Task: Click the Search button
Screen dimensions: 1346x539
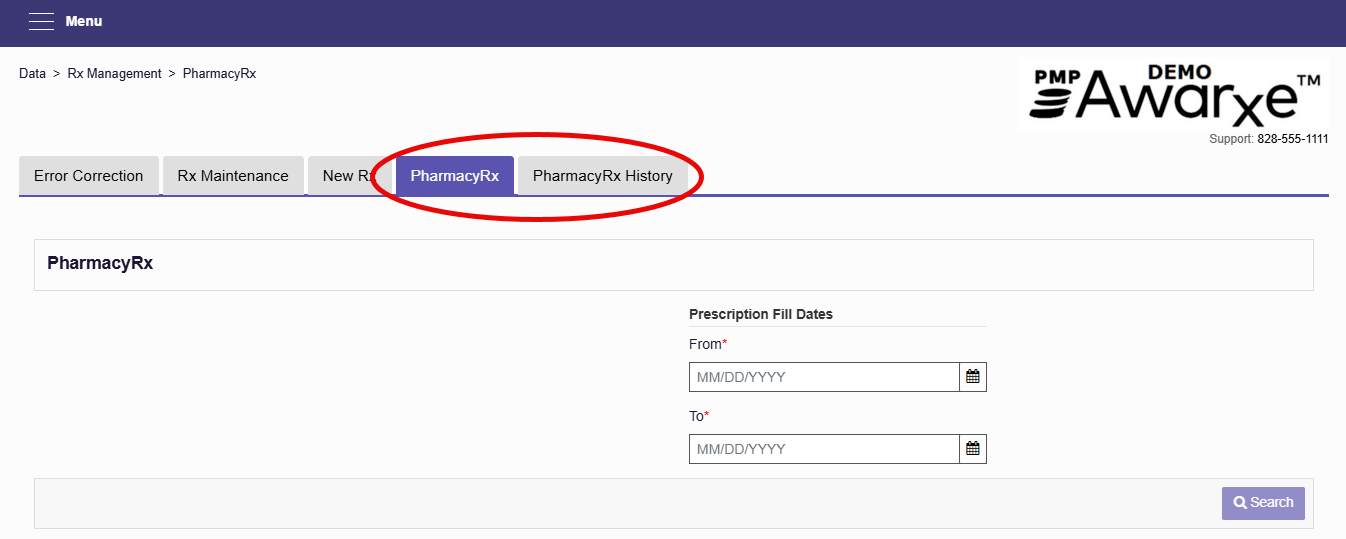Action: point(1264,503)
